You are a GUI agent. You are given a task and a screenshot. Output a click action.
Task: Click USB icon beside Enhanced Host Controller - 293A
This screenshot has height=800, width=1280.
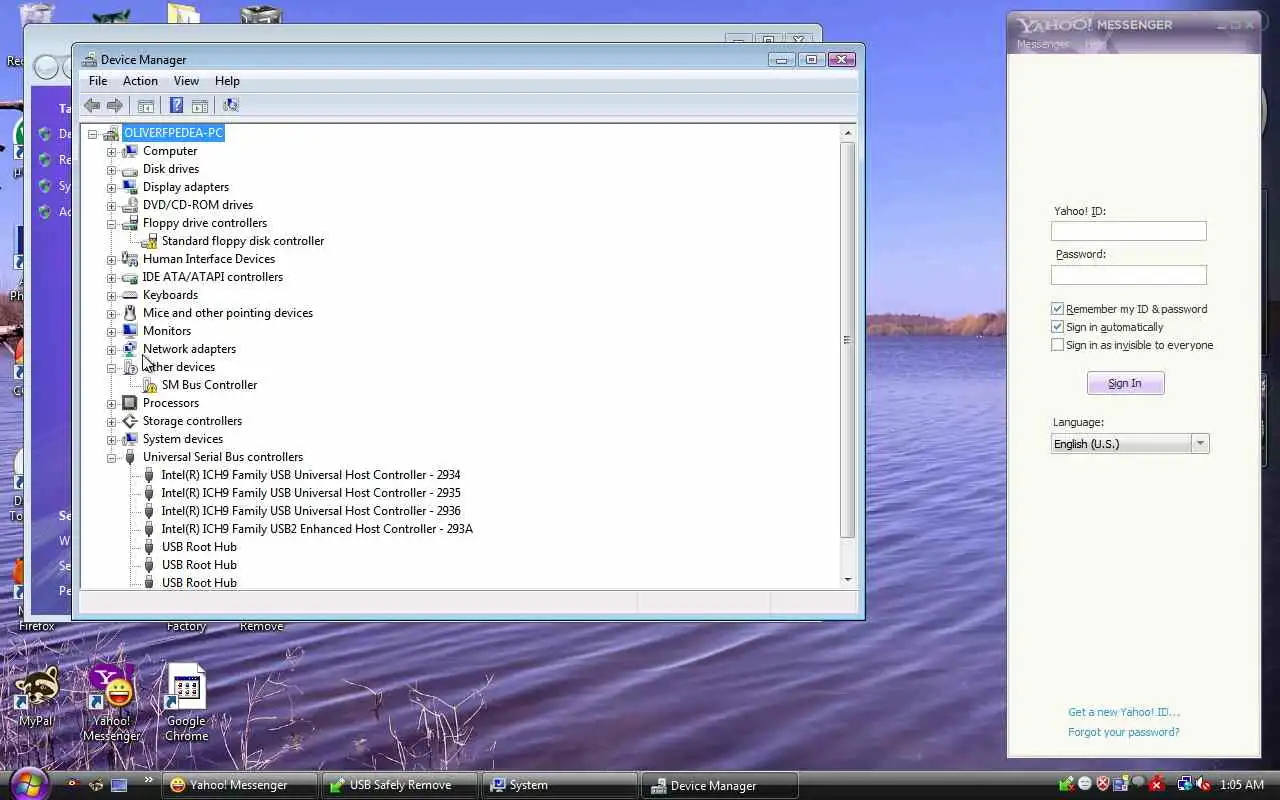pyautogui.click(x=149, y=529)
